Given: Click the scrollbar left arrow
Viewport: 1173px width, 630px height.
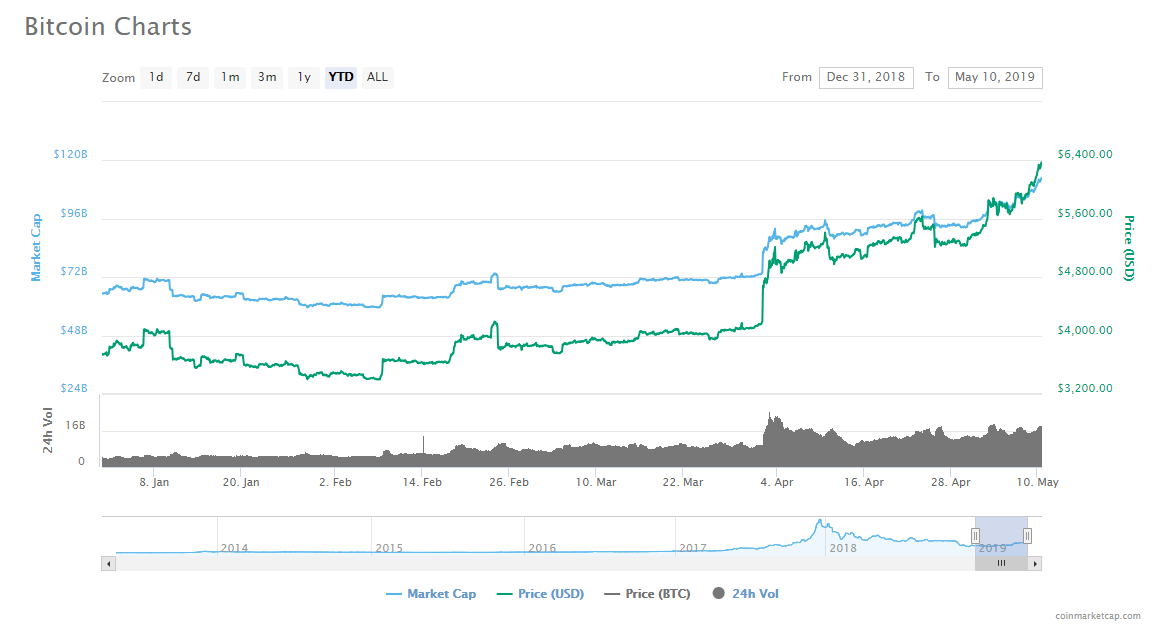Looking at the screenshot, I should click(x=109, y=564).
